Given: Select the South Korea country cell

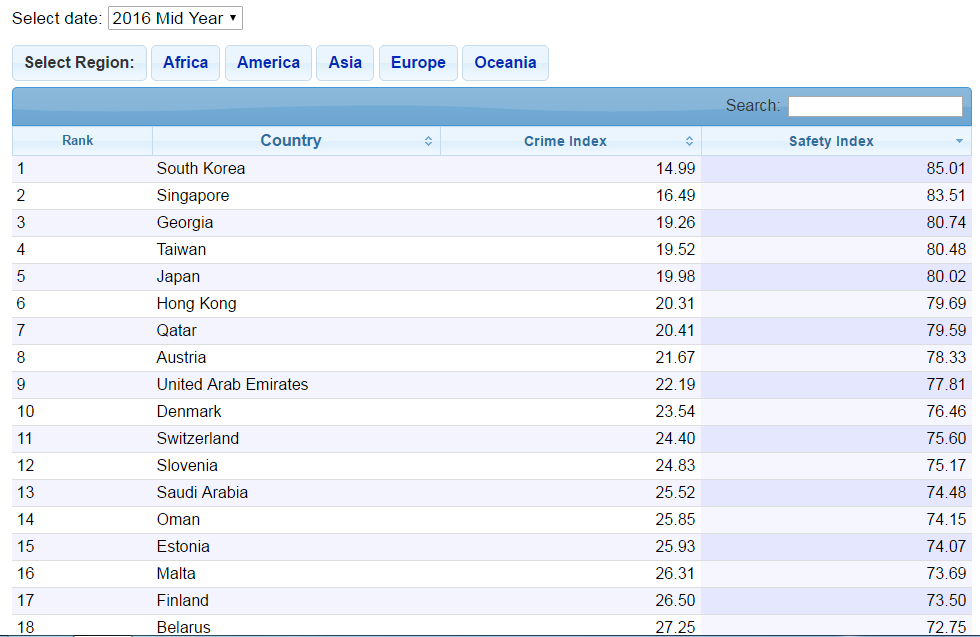Looking at the screenshot, I should (x=201, y=169).
